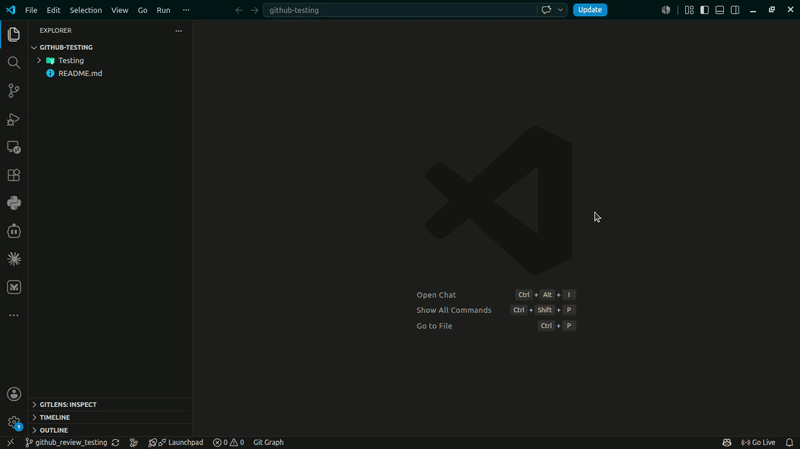Open Copilot status icon in status bar

pos(727,442)
